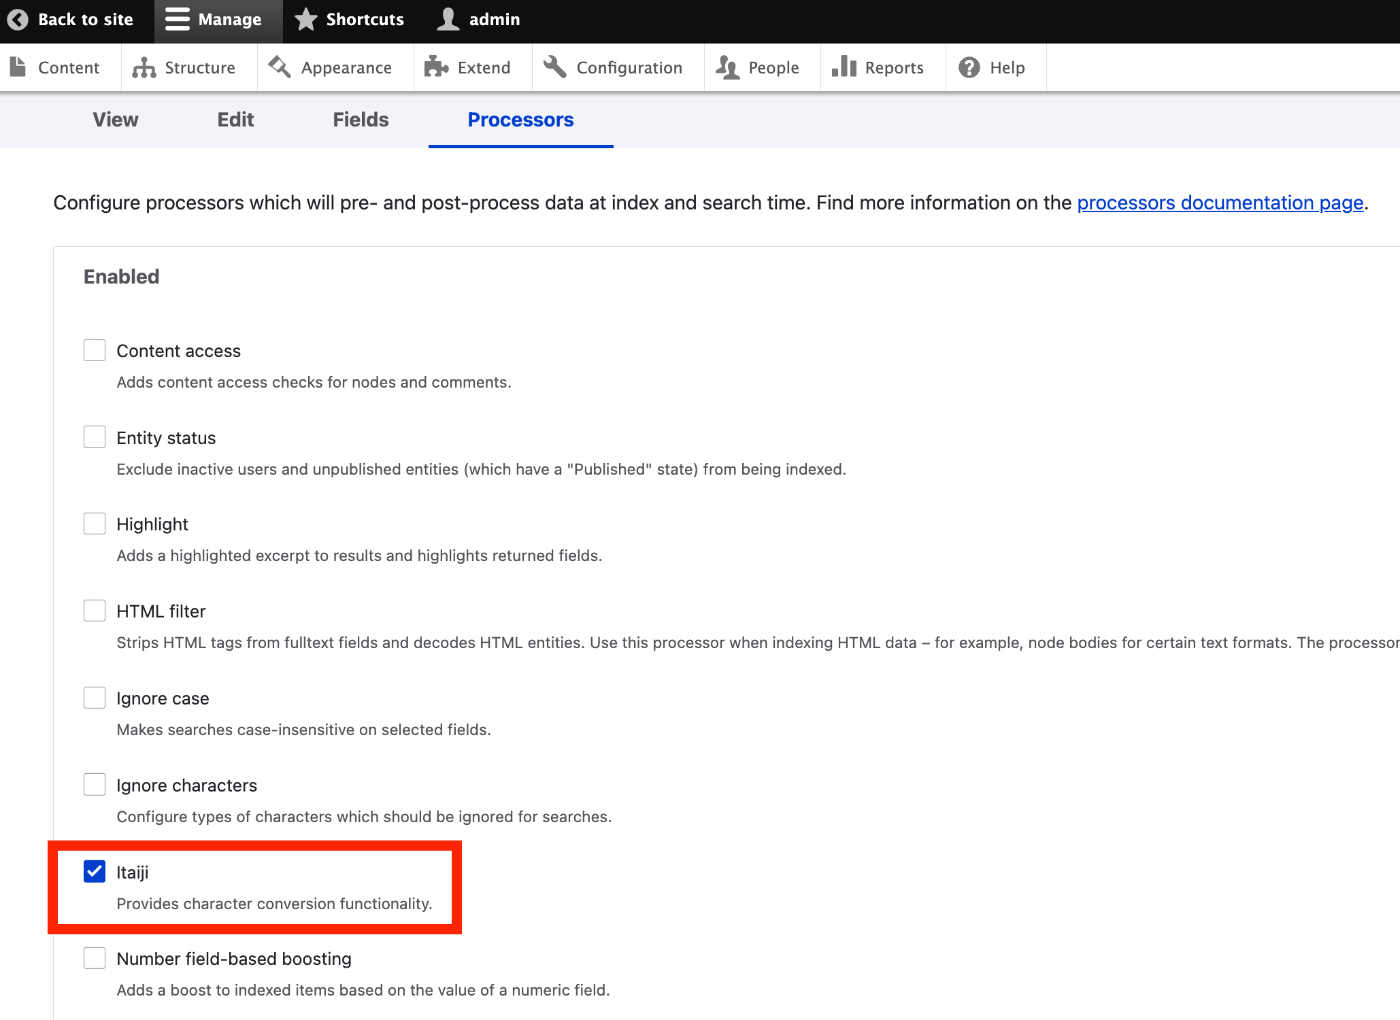This screenshot has width=1400, height=1020.
Task: Click Number field-based boosting label text
Action: (x=234, y=959)
